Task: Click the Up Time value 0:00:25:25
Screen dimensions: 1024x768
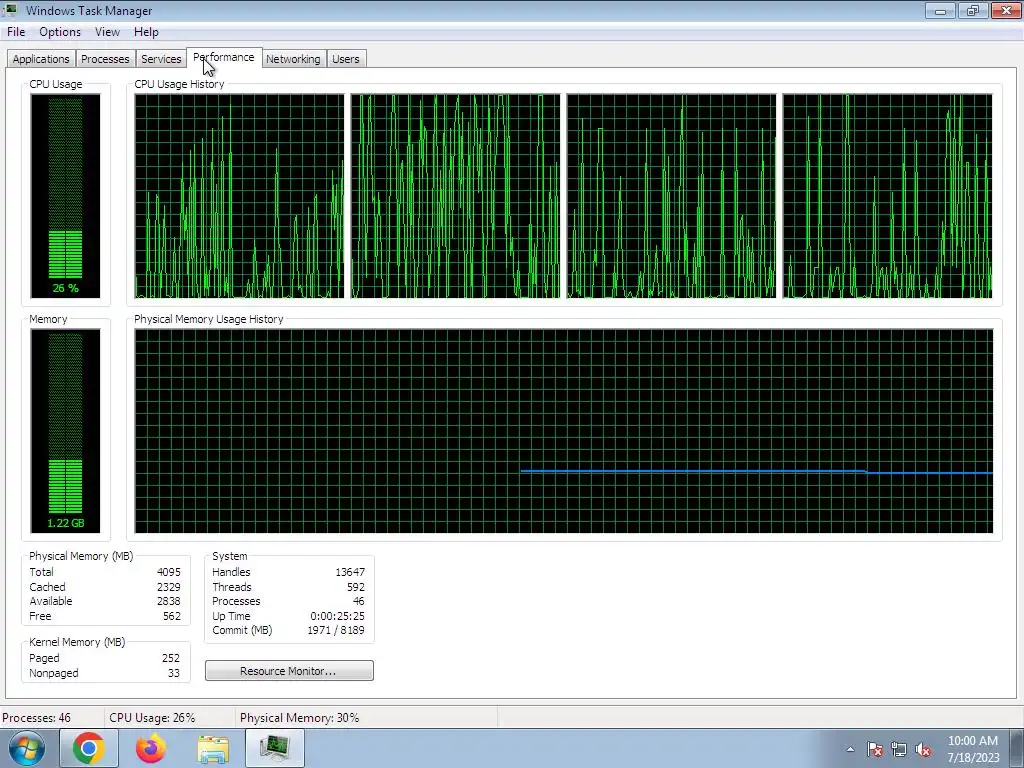Action: [x=338, y=616]
